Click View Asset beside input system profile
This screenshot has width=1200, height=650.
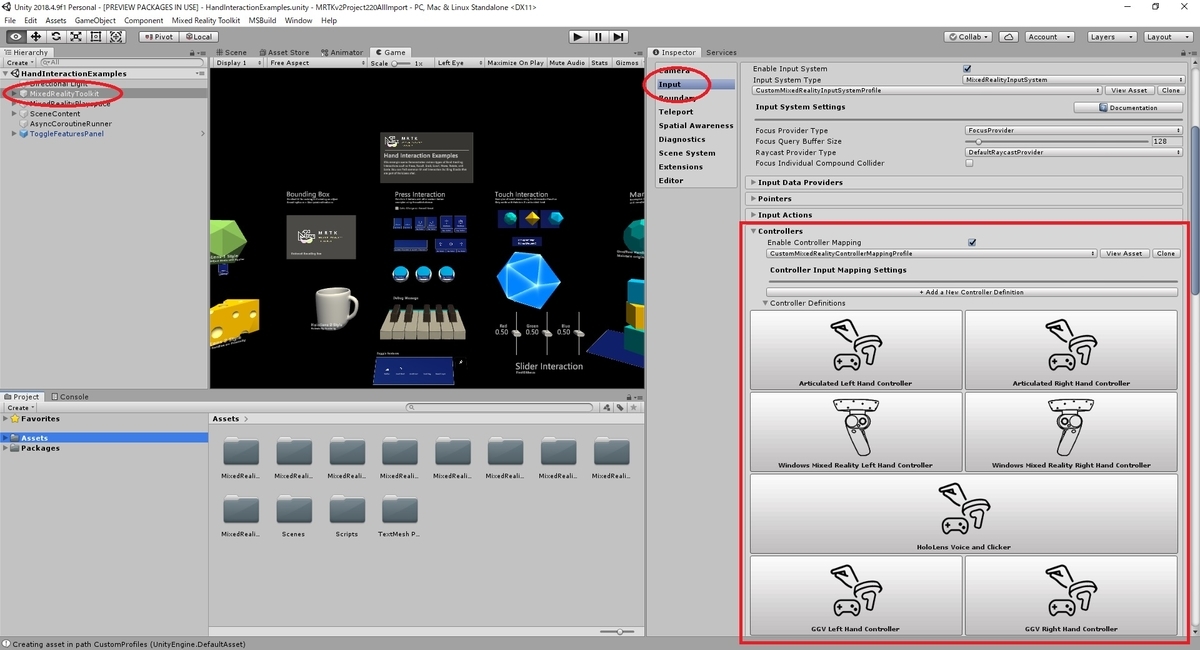point(1128,90)
